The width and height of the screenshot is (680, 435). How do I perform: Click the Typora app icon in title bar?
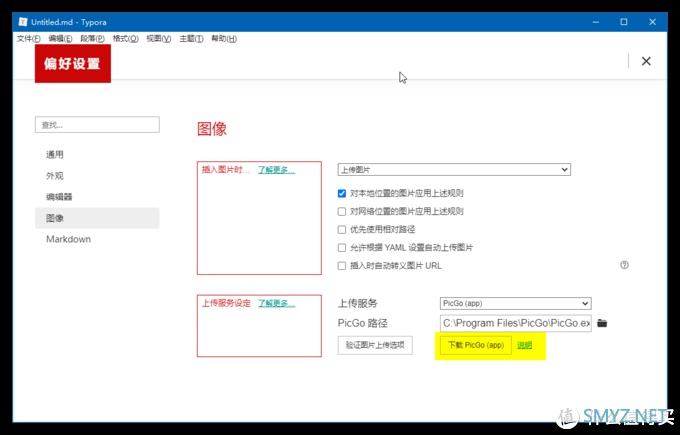23,22
